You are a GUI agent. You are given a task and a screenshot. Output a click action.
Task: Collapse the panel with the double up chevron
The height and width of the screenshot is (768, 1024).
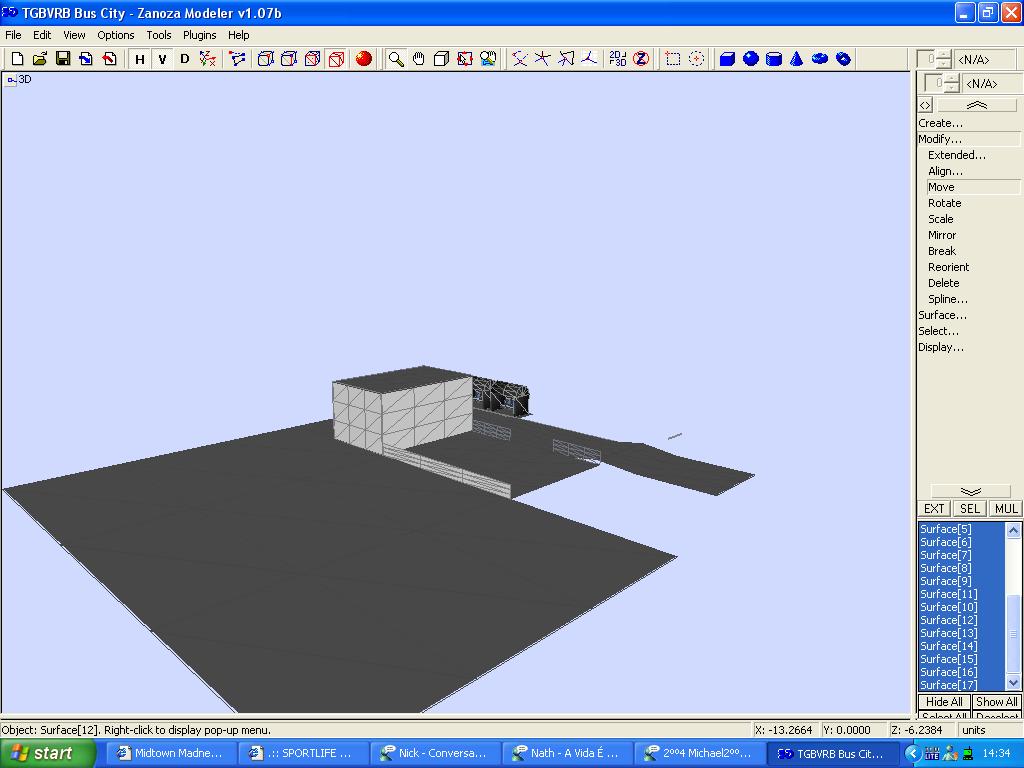pyautogui.click(x=976, y=105)
